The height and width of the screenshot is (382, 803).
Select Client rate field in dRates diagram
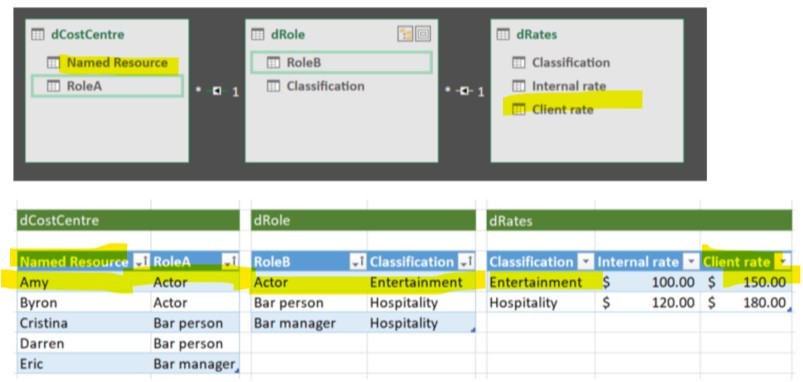pos(562,110)
